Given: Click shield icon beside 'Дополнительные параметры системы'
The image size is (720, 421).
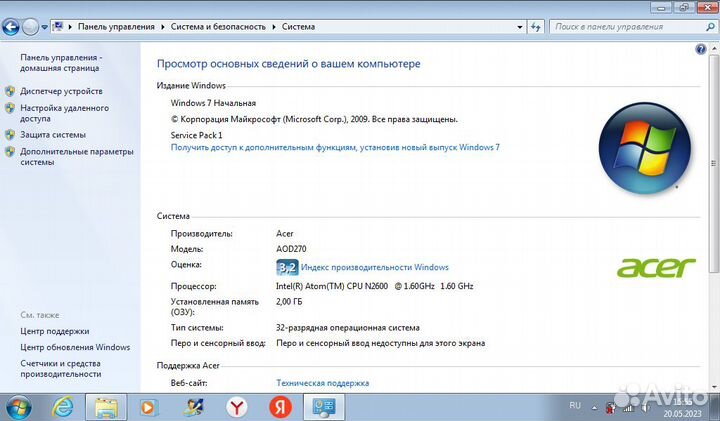Looking at the screenshot, I should coord(10,152).
